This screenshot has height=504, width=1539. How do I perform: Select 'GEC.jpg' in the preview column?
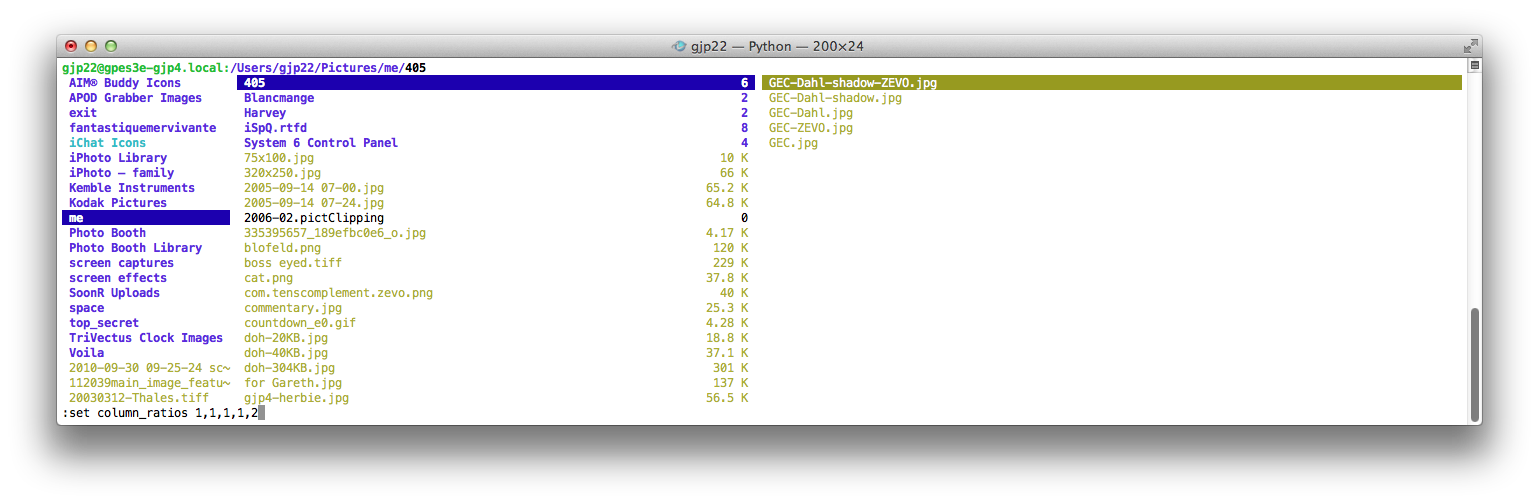pyautogui.click(x=793, y=143)
